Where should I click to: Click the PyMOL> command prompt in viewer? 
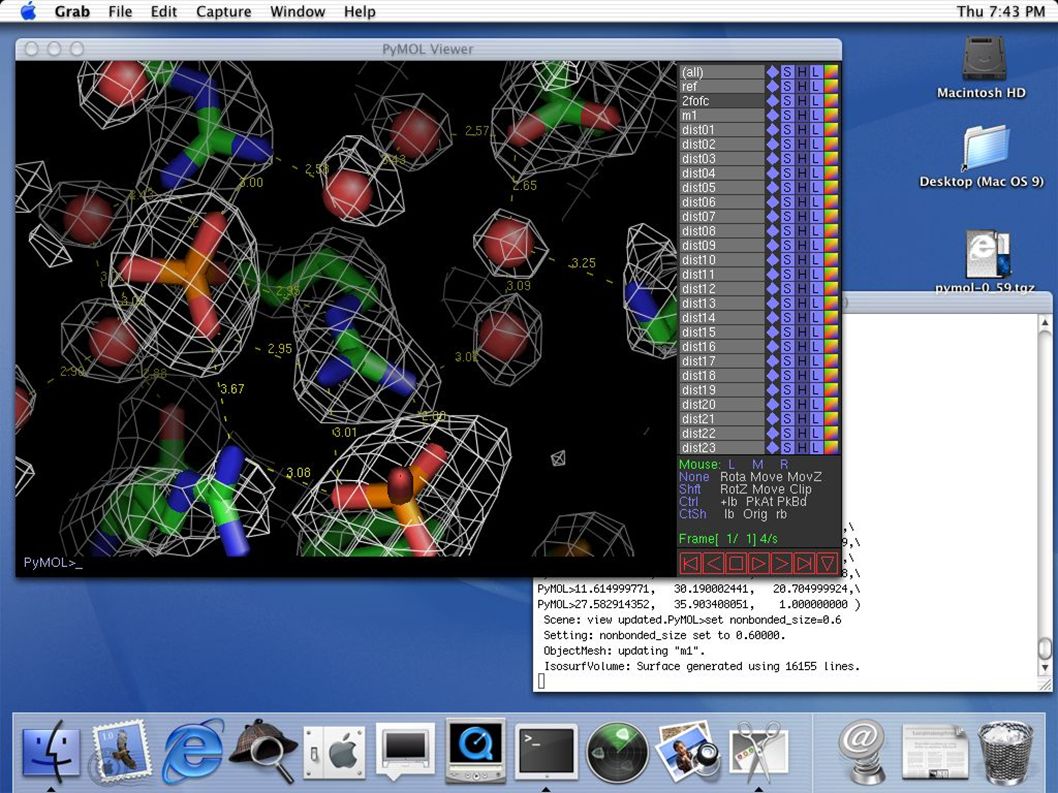pyautogui.click(x=53, y=562)
